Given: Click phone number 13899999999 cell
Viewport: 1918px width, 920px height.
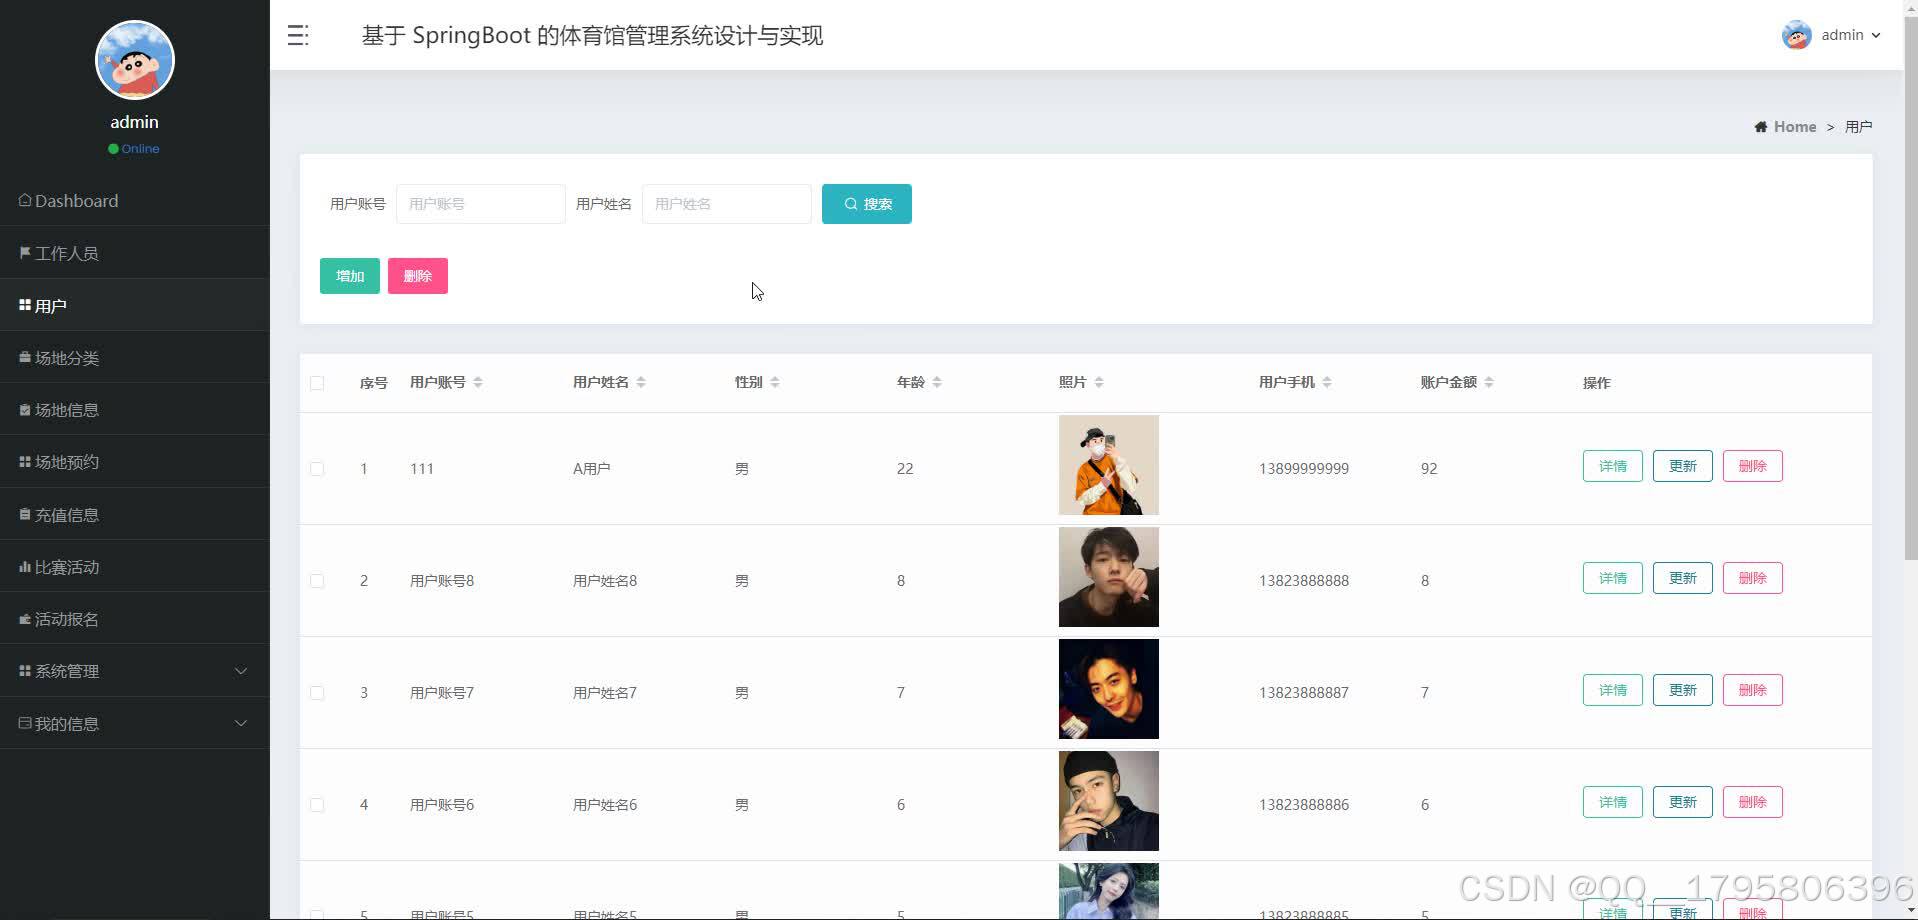Looking at the screenshot, I should [1304, 469].
